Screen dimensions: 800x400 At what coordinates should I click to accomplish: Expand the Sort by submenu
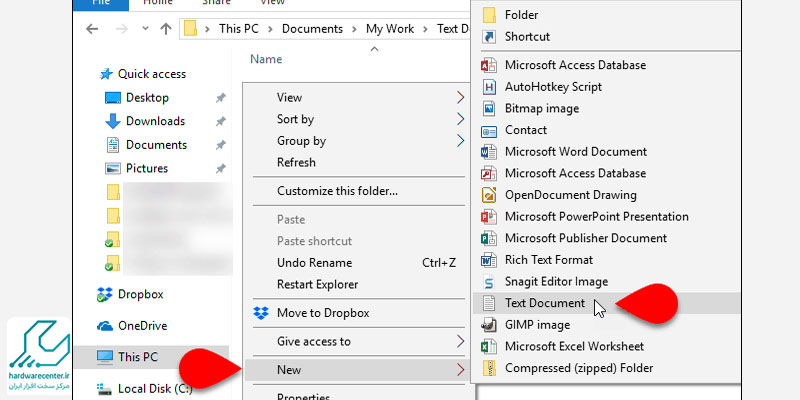tap(460, 120)
